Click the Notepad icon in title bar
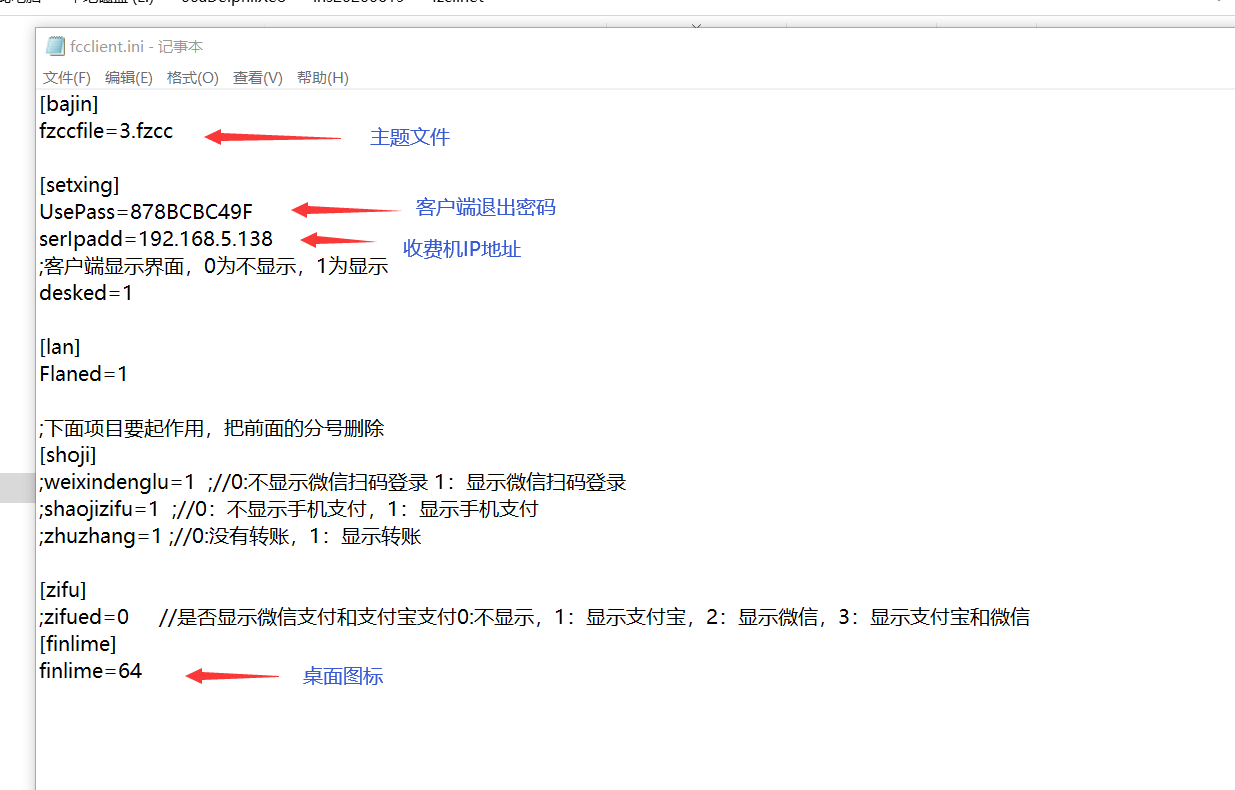Image resolution: width=1235 pixels, height=790 pixels. (55, 47)
